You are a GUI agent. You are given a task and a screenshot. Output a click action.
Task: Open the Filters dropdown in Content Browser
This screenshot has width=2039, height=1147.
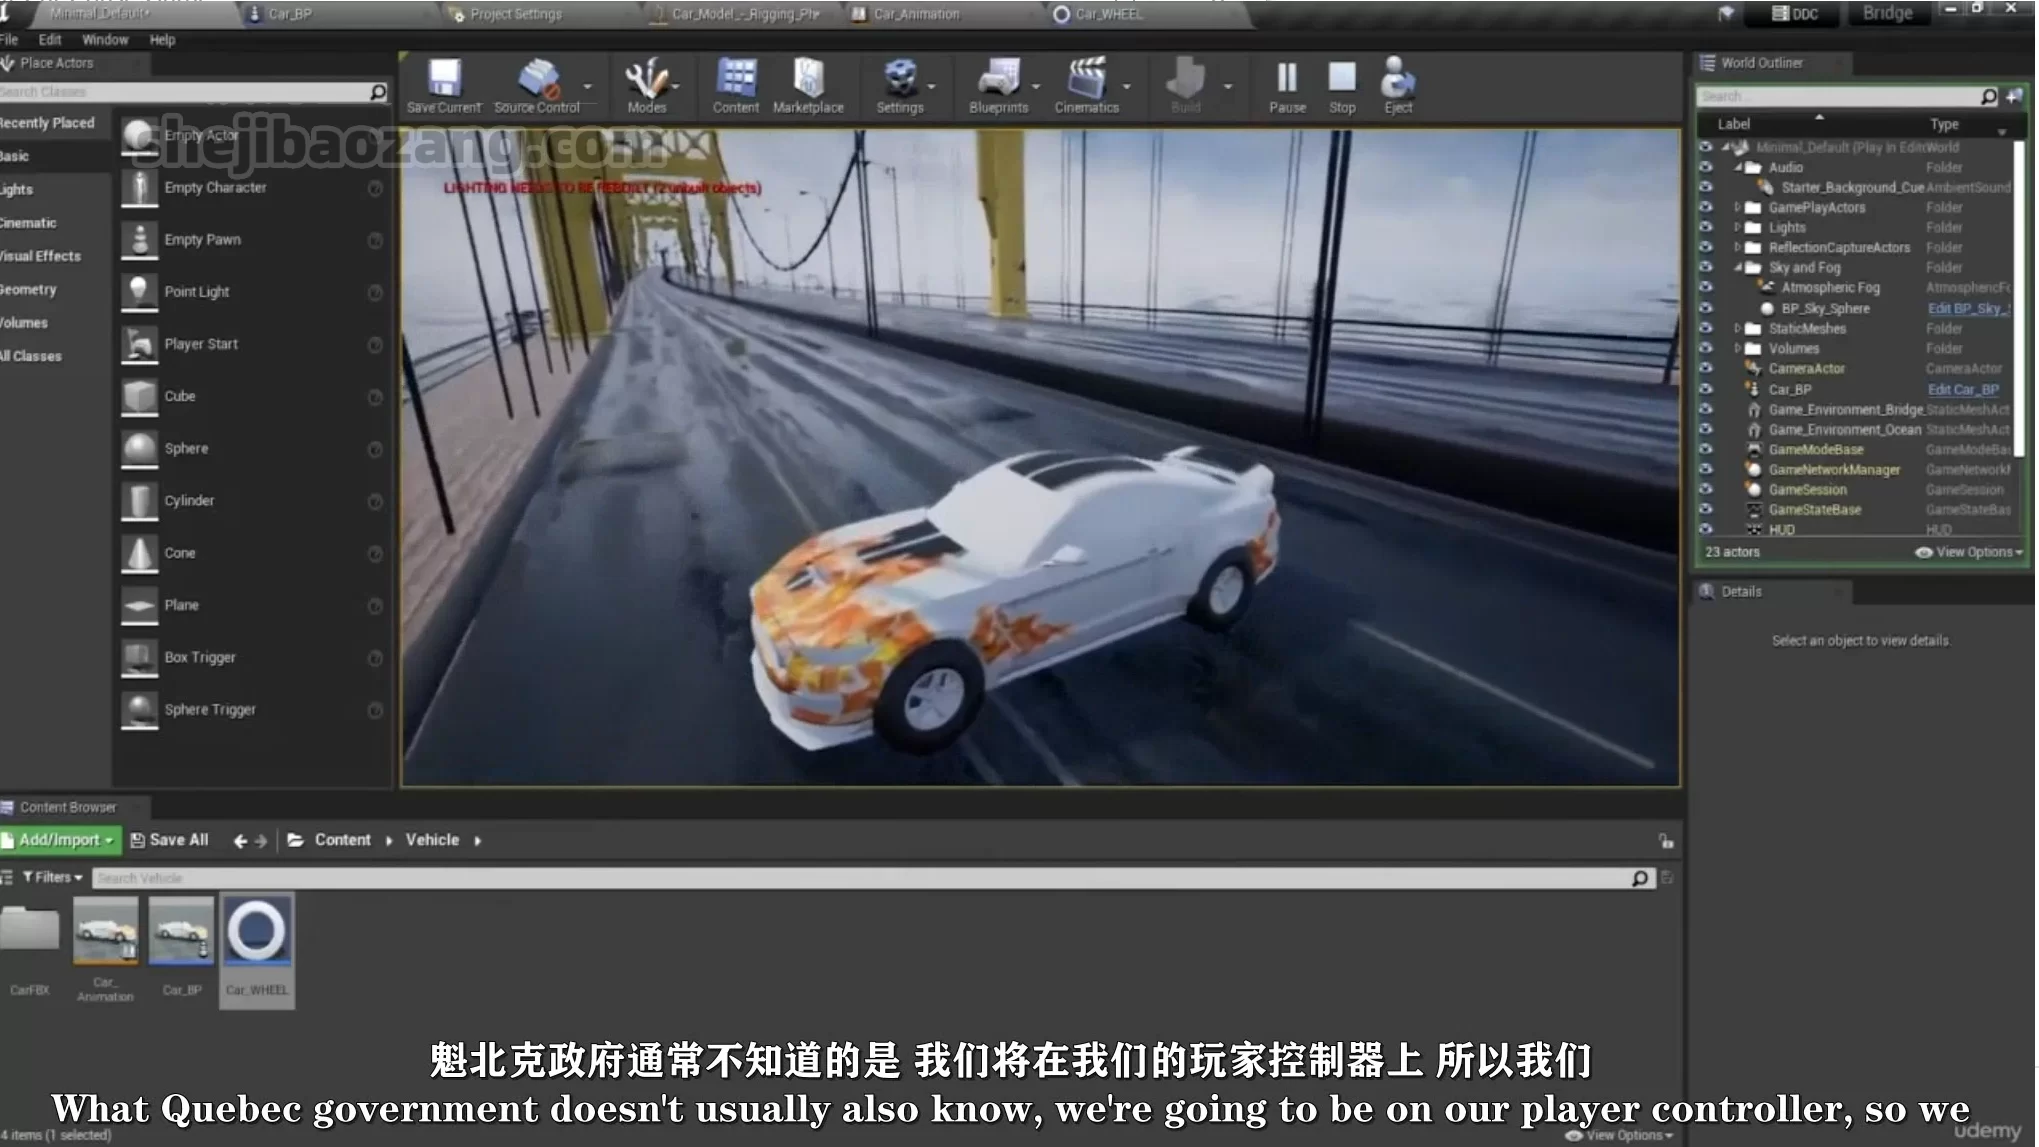[52, 877]
